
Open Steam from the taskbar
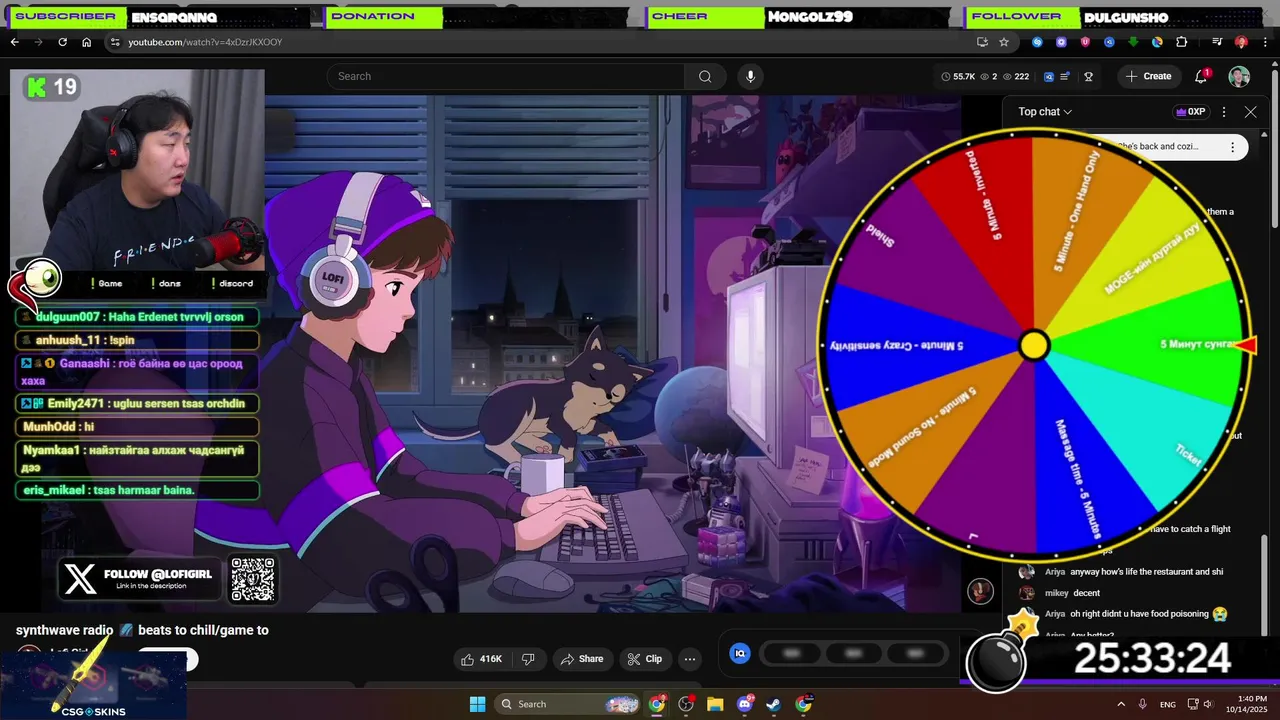coord(774,704)
